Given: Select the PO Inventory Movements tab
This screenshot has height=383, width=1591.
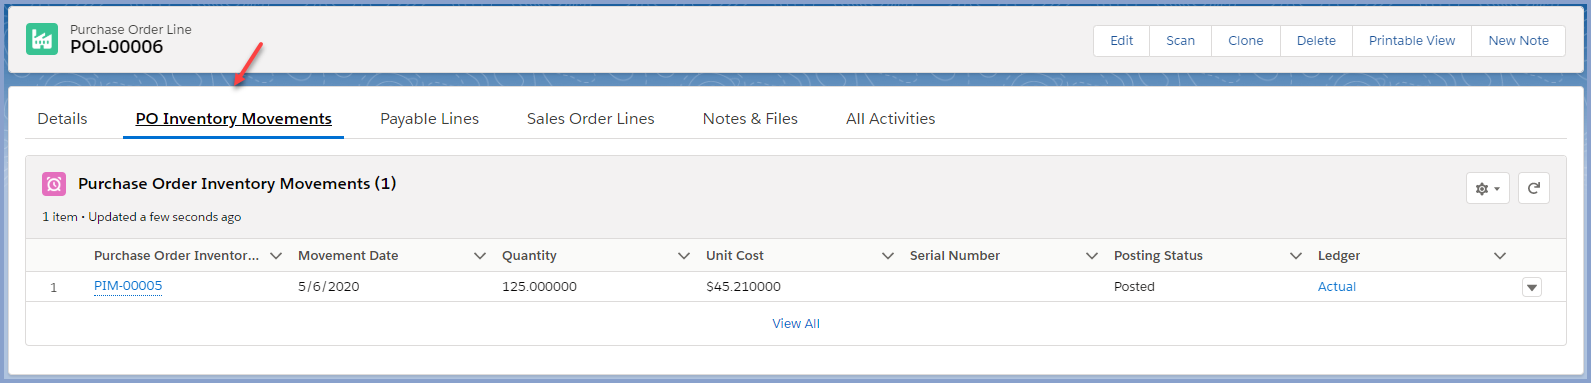Looking at the screenshot, I should (234, 118).
